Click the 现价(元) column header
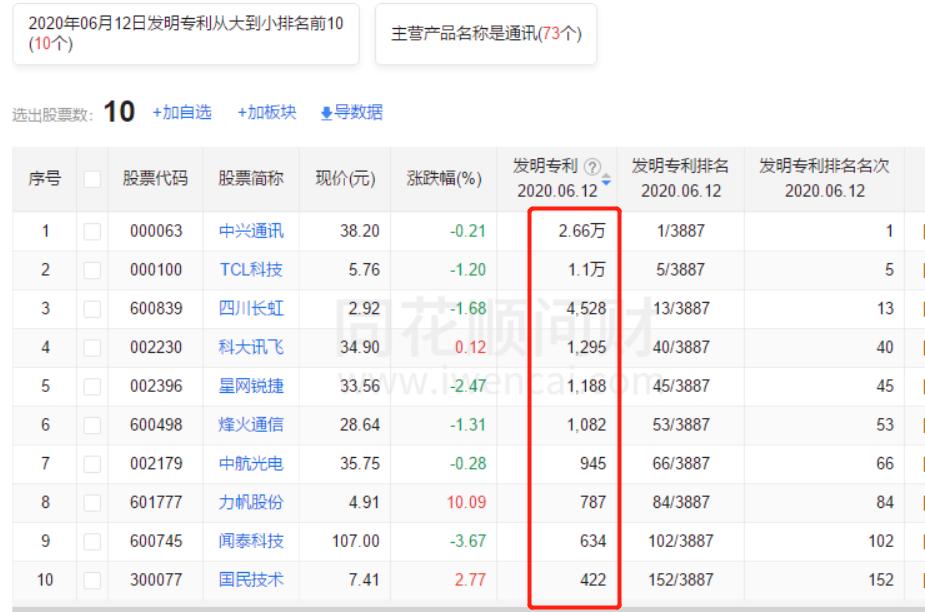The height and width of the screenshot is (612, 925). (345, 178)
